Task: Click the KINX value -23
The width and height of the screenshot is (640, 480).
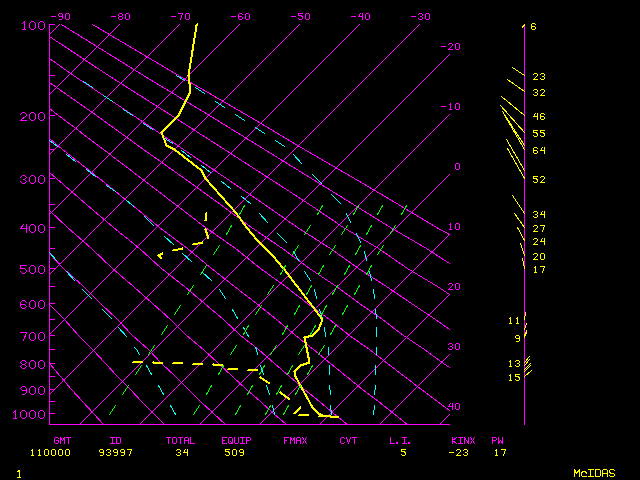Action: (460, 453)
